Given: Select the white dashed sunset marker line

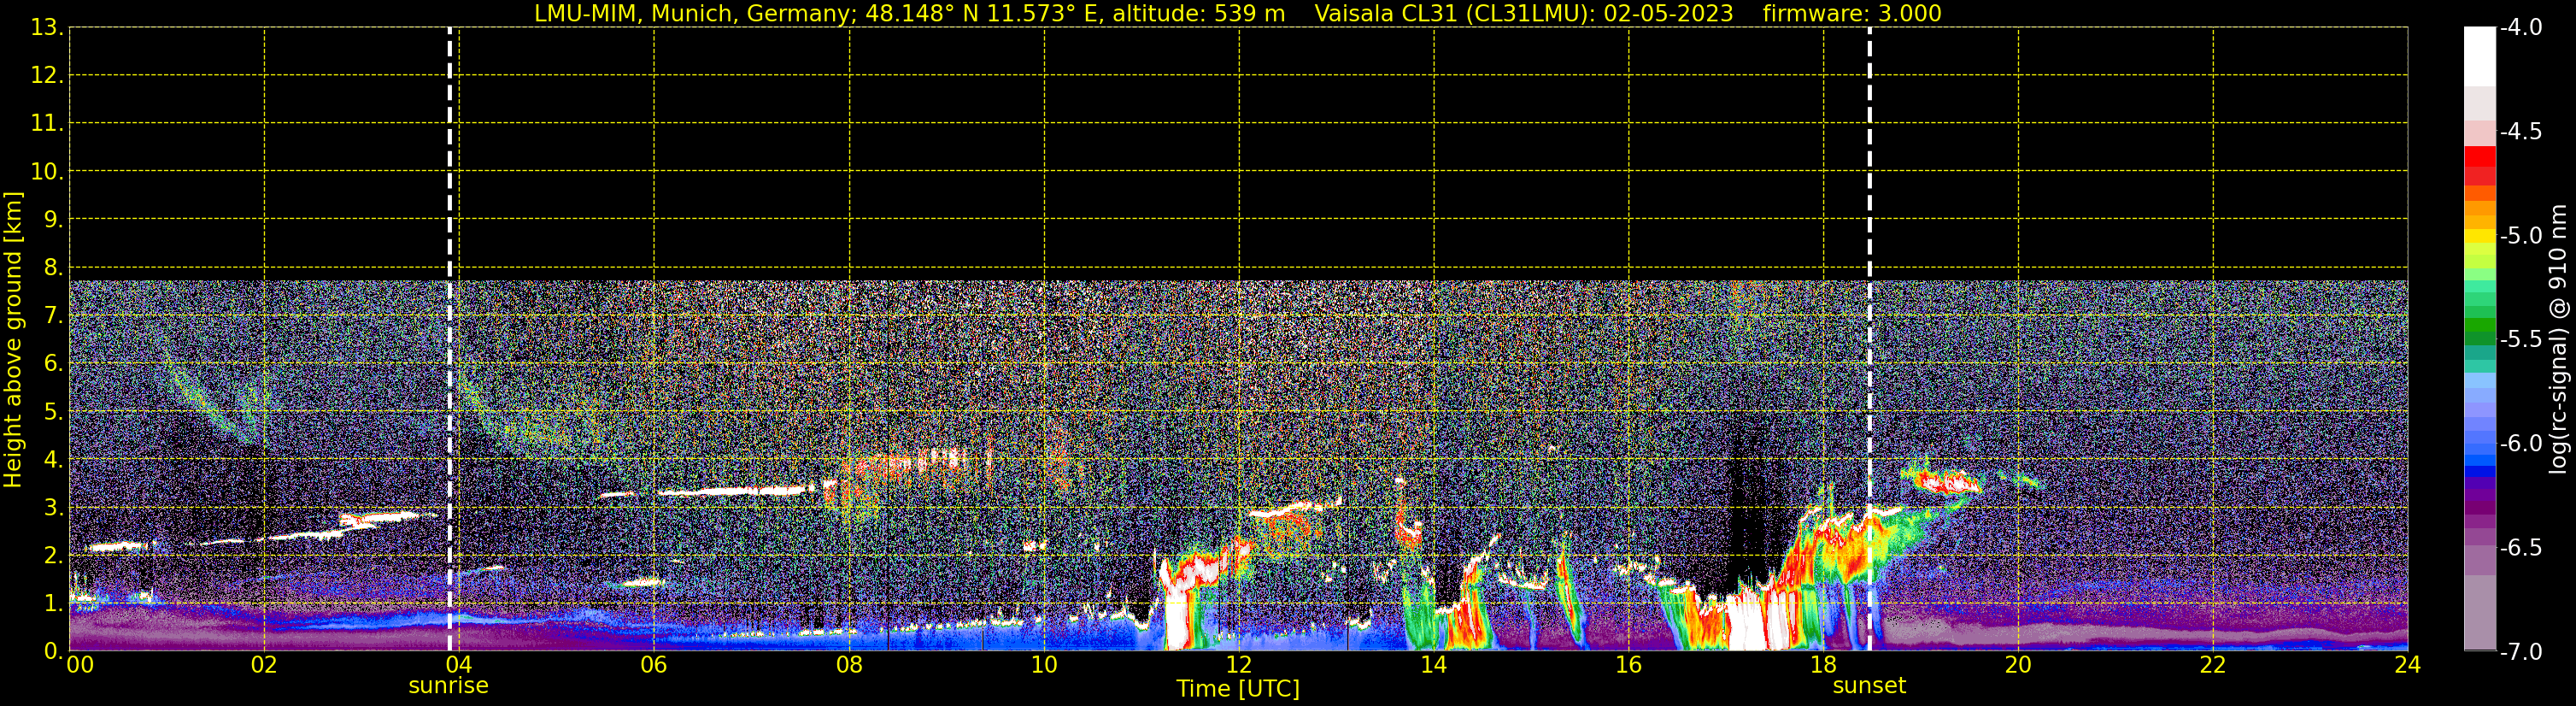Looking at the screenshot, I should 1869,339.
